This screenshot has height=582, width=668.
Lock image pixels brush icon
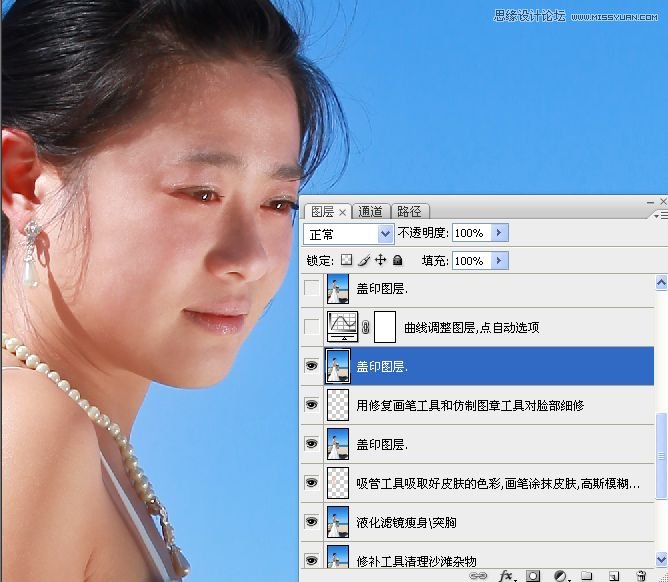pyautogui.click(x=364, y=259)
